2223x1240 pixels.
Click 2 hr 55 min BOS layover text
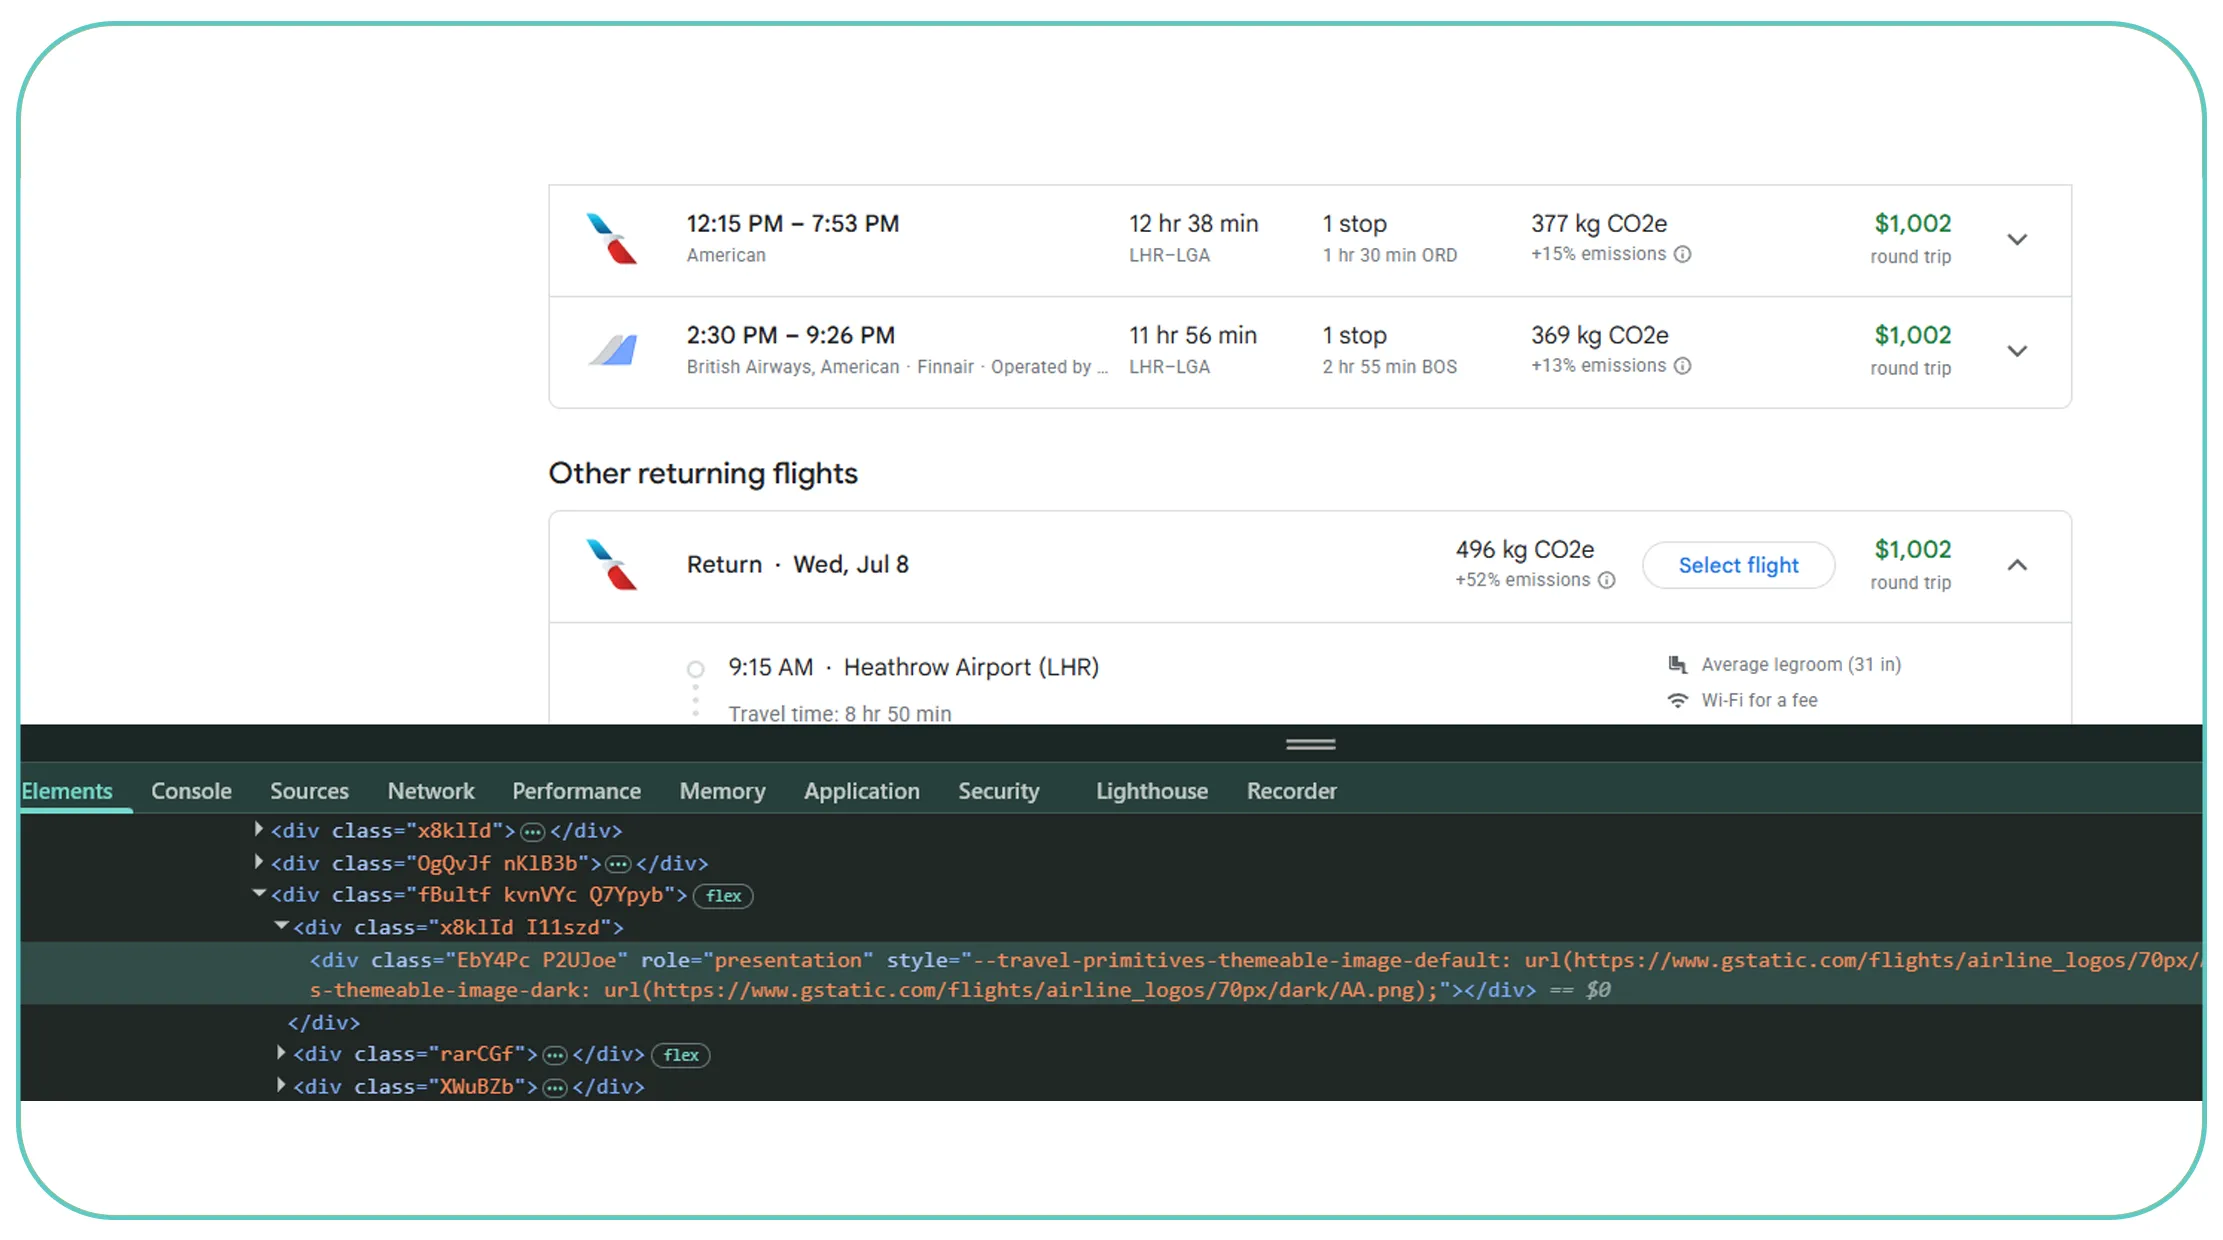[x=1390, y=367]
